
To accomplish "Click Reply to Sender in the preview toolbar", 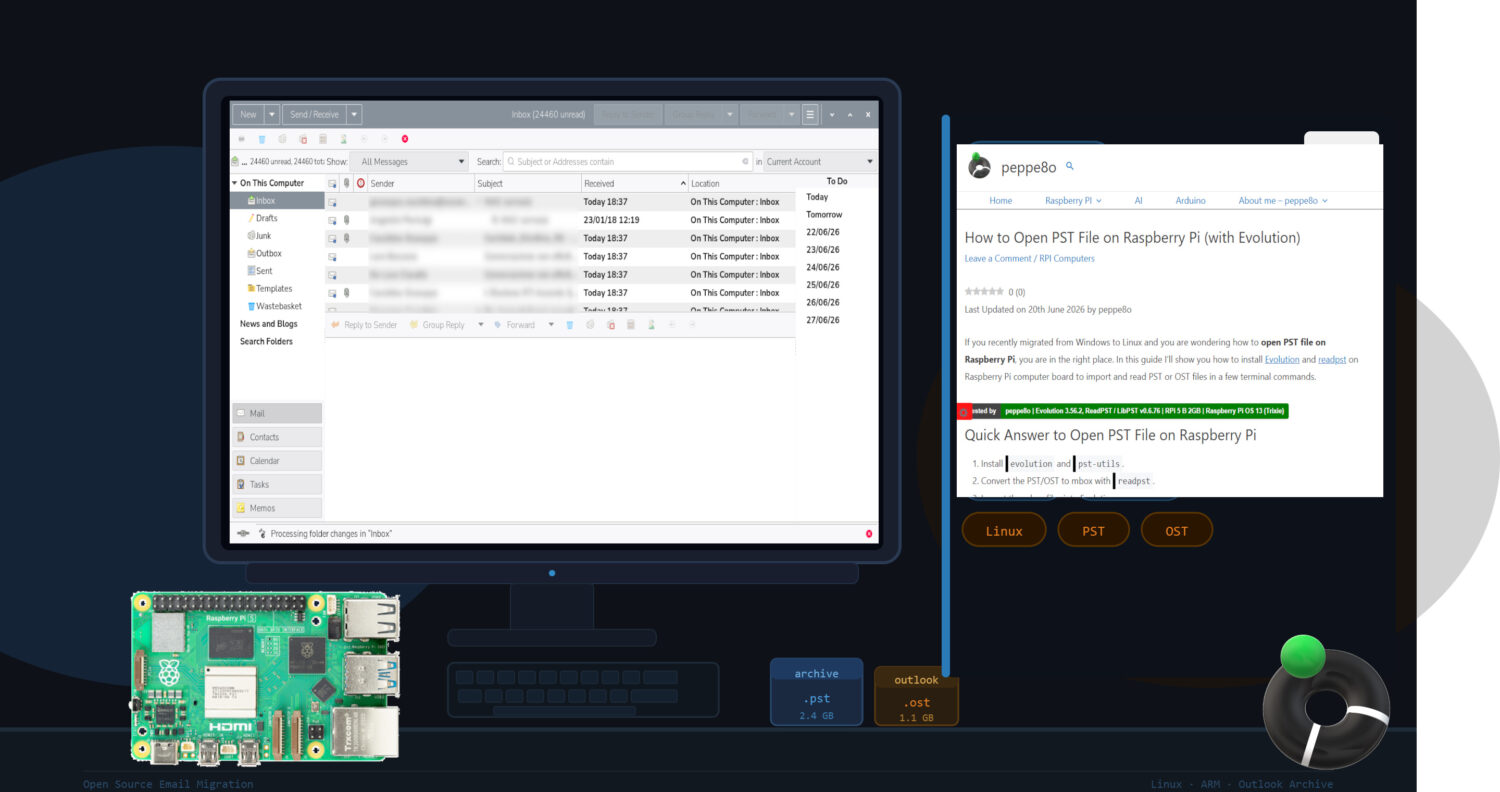I will (364, 325).
